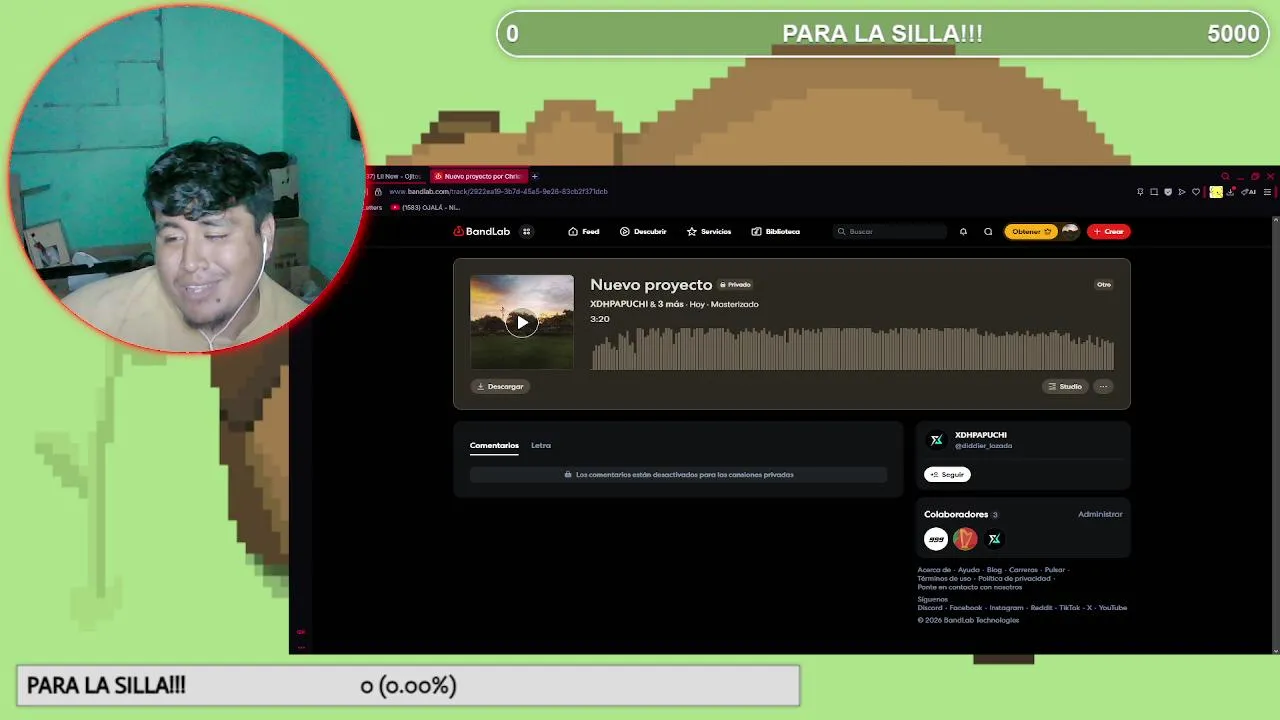Open the Pulsar footer link

tap(1055, 570)
